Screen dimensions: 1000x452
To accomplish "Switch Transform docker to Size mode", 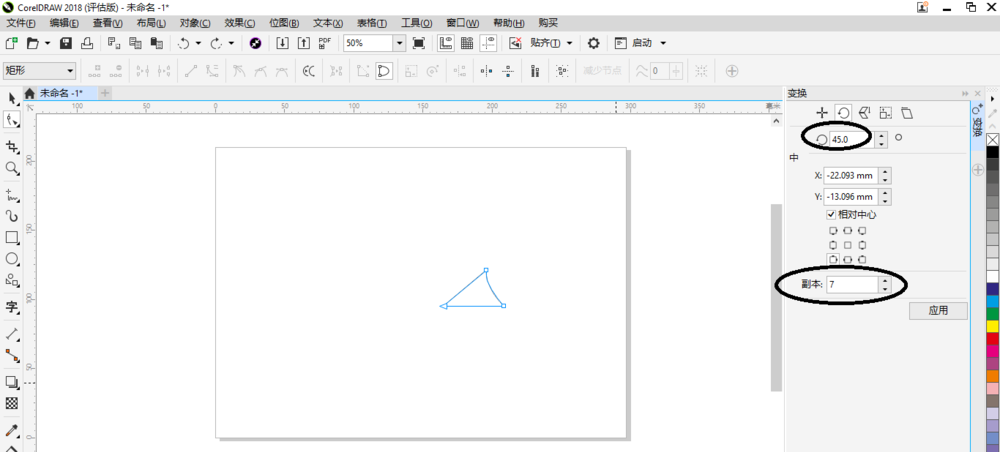I will click(x=885, y=113).
